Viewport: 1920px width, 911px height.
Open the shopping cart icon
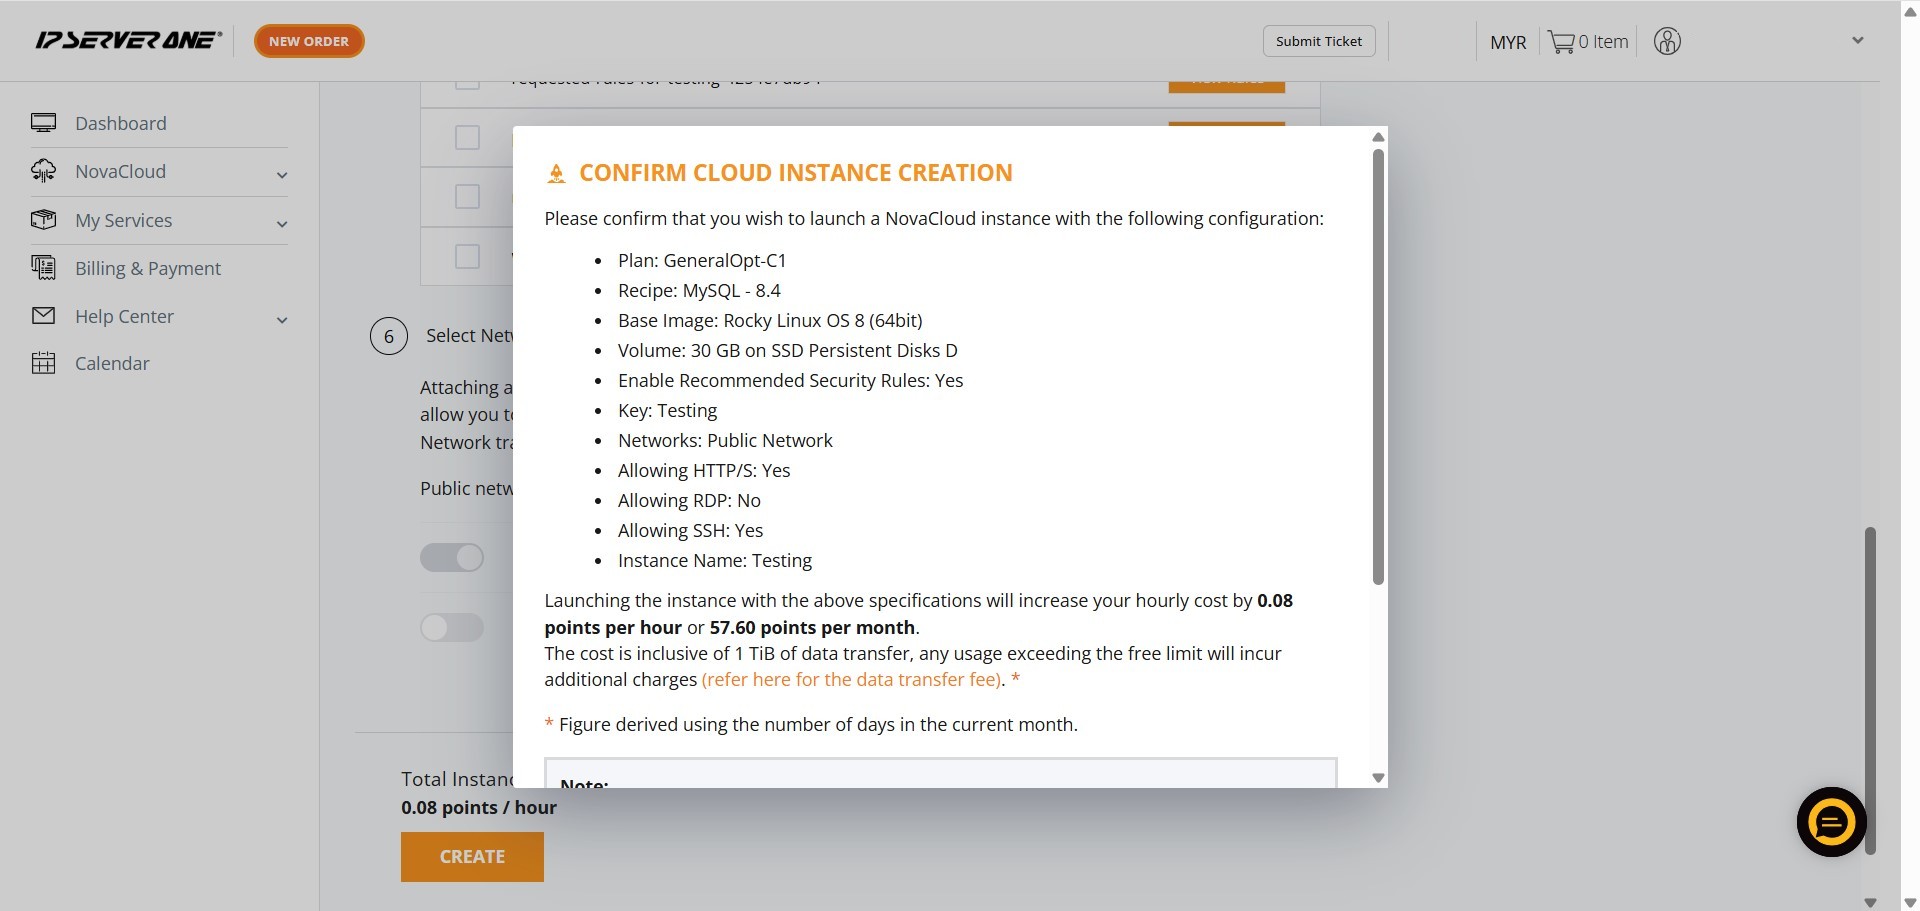pyautogui.click(x=1560, y=42)
